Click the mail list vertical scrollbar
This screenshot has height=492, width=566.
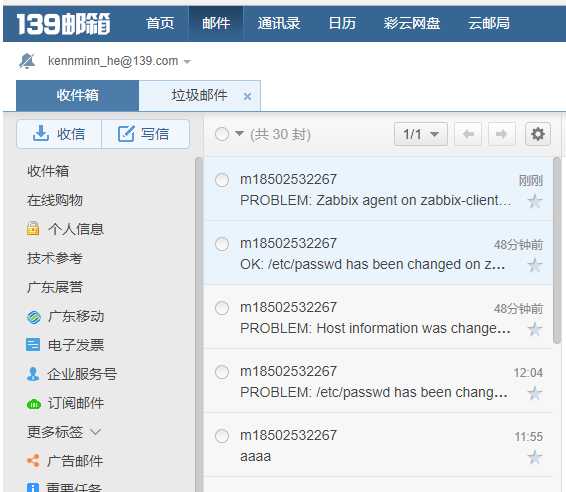557,250
